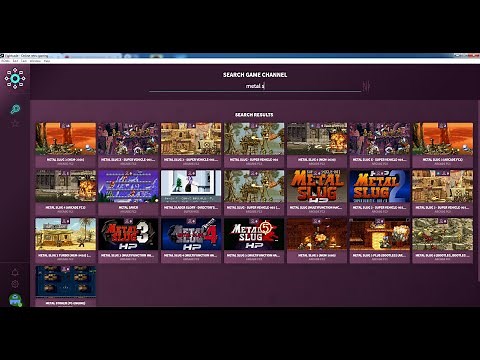480x360 pixels.
Task: Open the Metal Slader Glory game card
Action: [x=191, y=192]
